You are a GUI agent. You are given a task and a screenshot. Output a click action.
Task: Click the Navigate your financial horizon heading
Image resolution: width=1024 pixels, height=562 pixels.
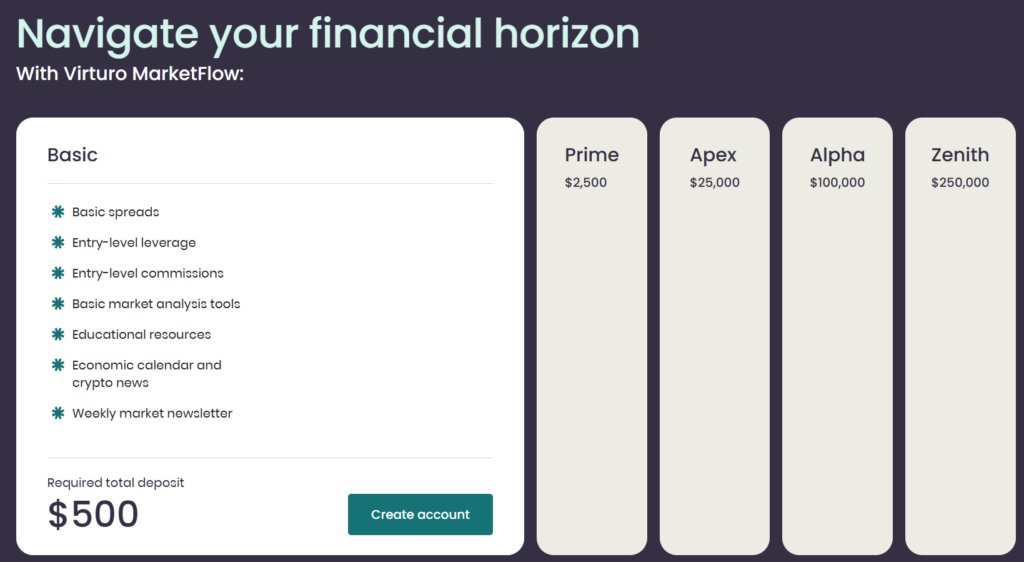click(x=328, y=33)
